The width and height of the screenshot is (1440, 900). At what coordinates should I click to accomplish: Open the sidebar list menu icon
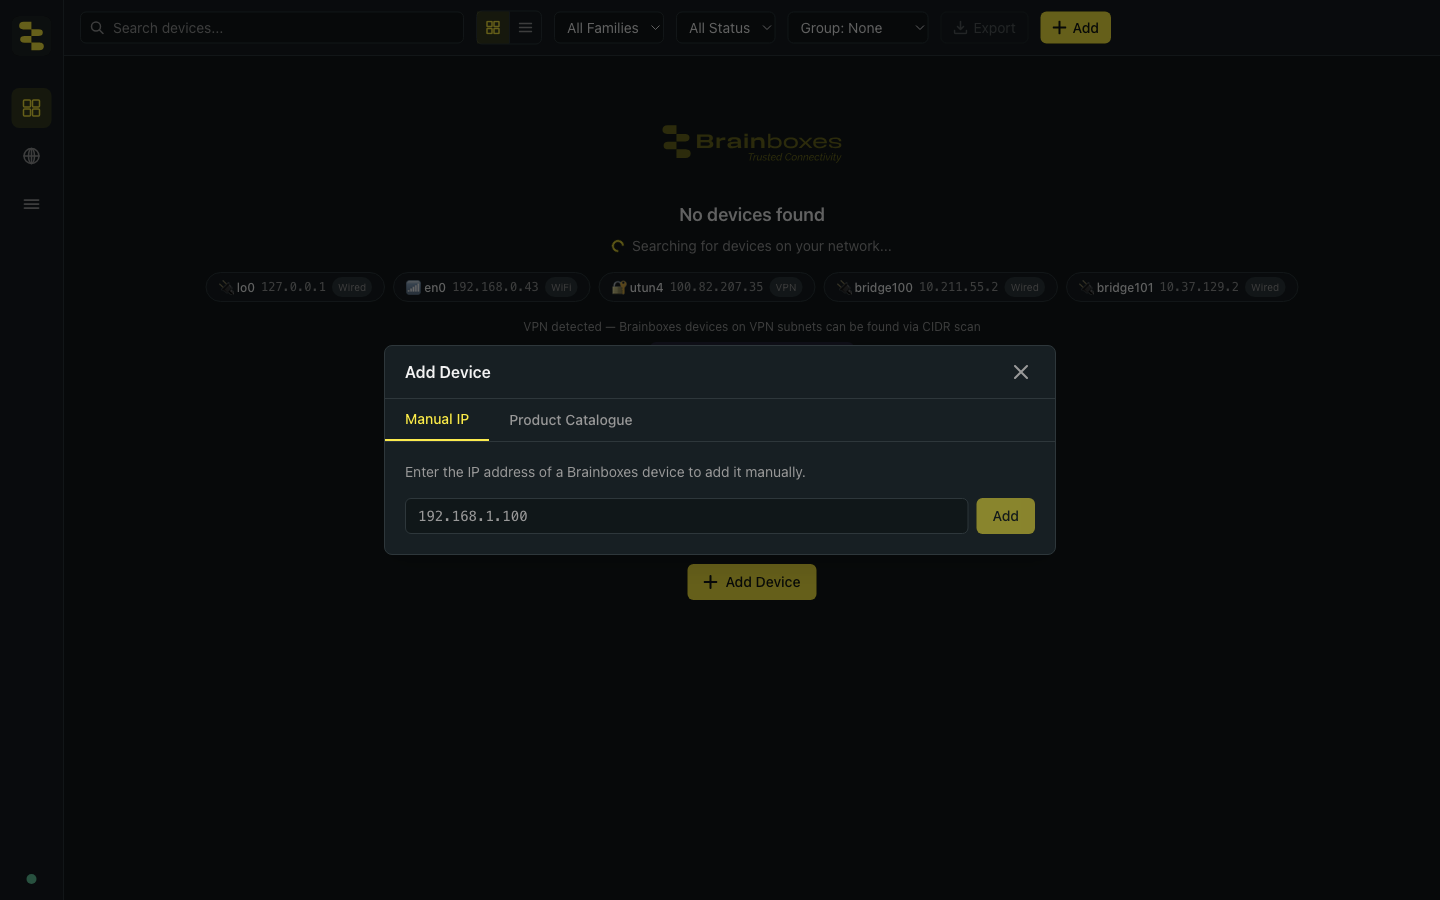pos(32,204)
